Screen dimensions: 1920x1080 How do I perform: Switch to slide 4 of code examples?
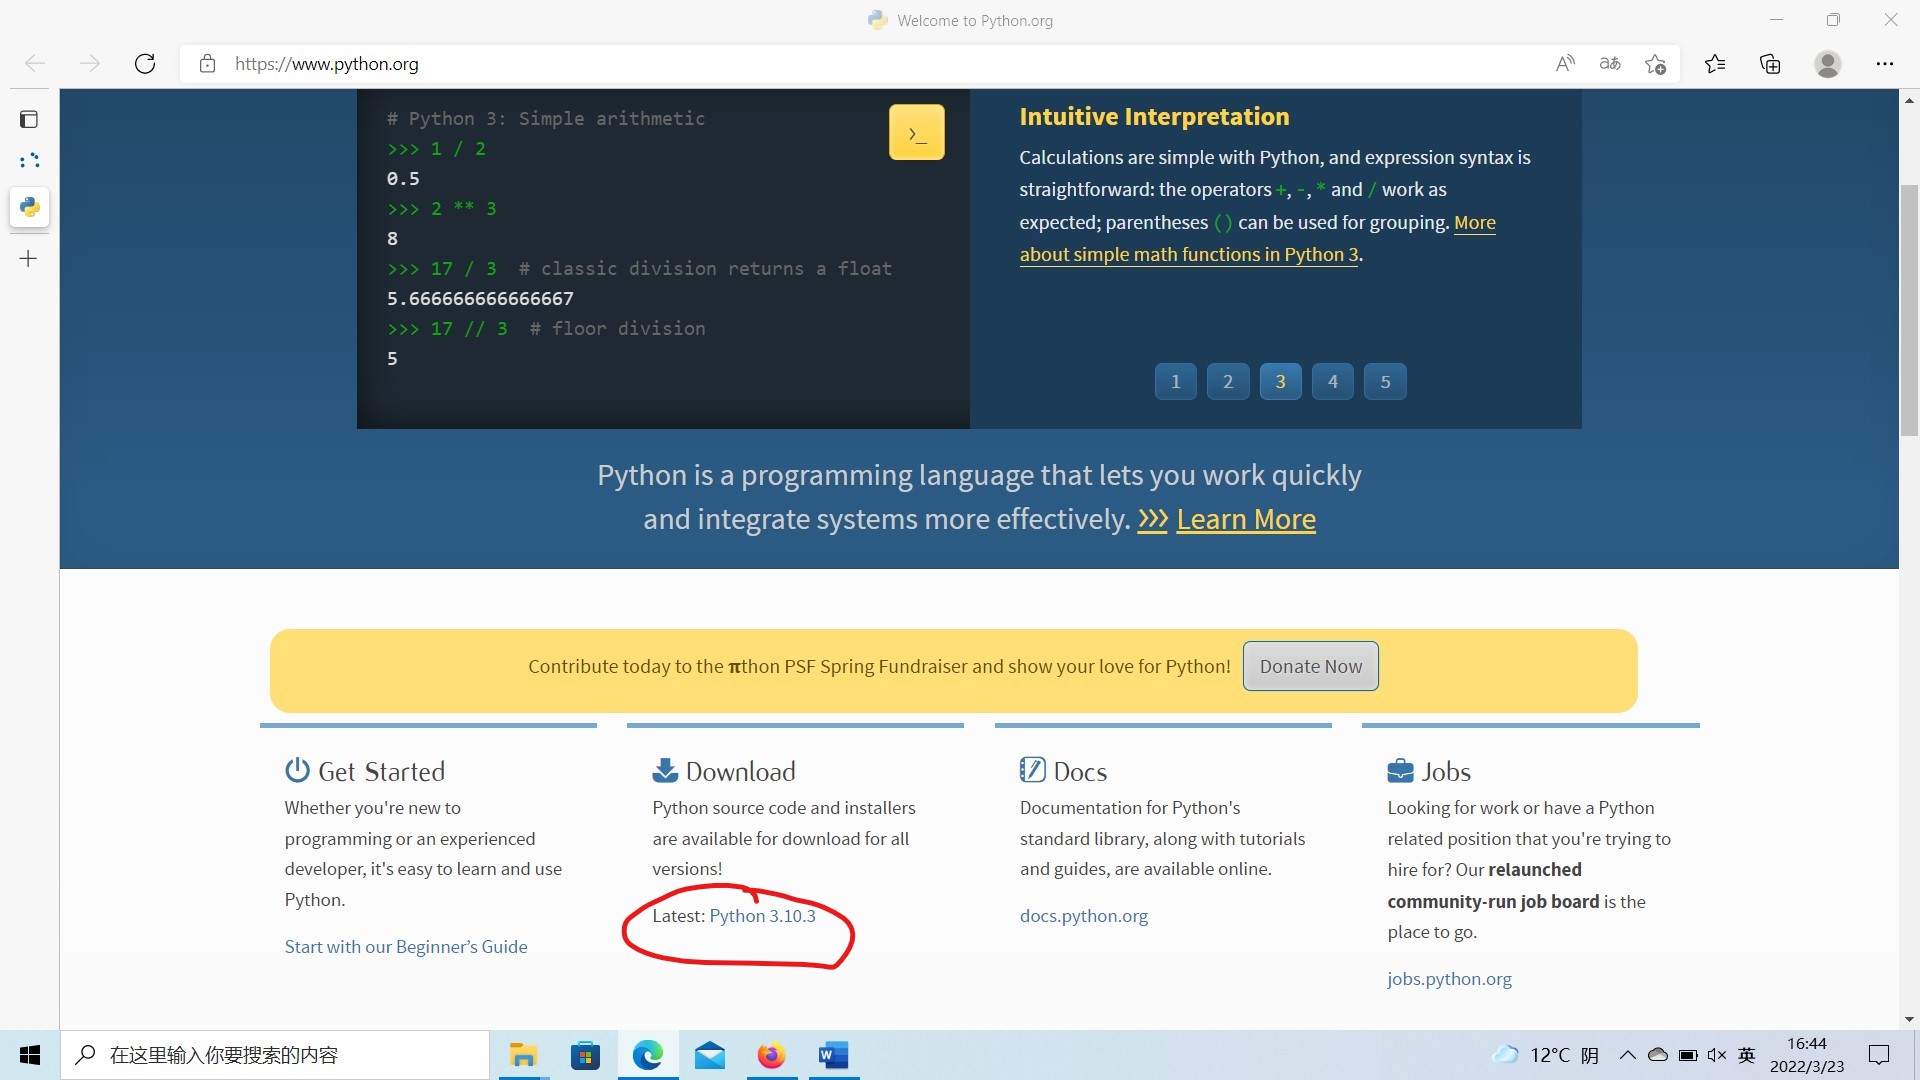[1332, 381]
